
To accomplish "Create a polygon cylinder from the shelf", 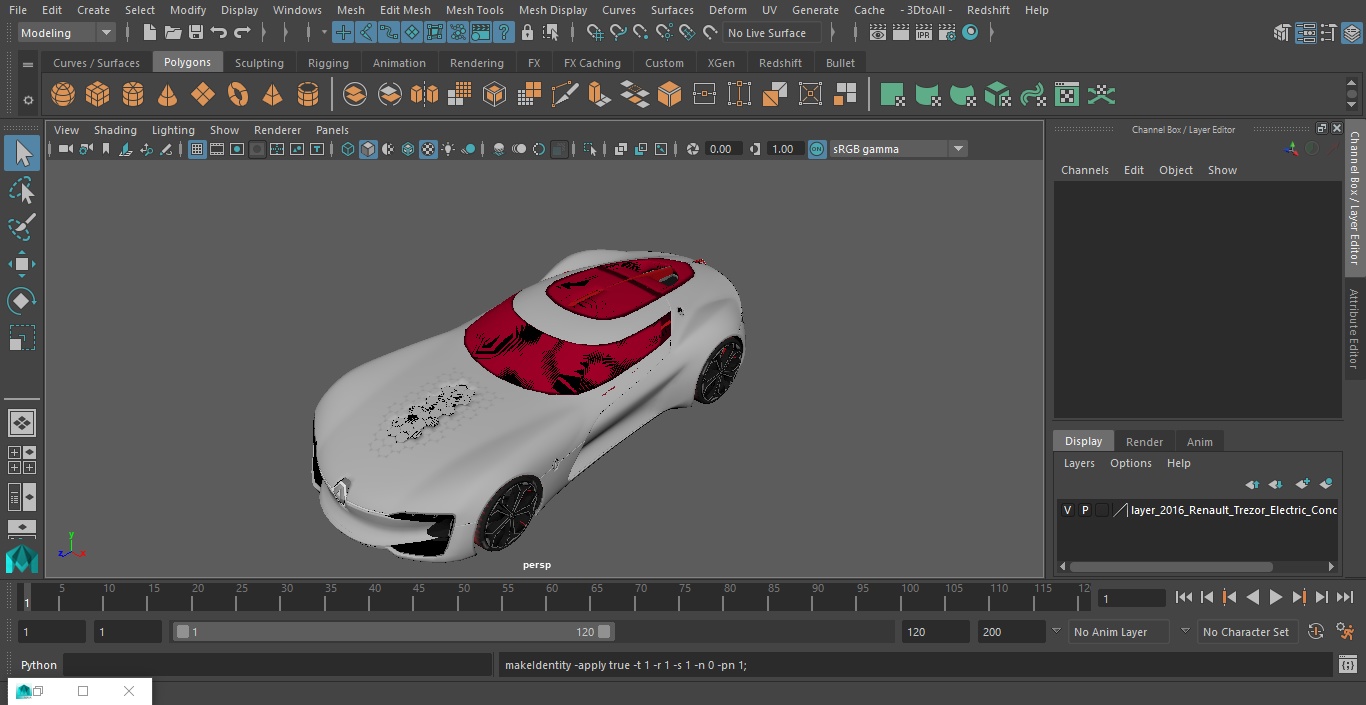I will pyautogui.click(x=133, y=95).
